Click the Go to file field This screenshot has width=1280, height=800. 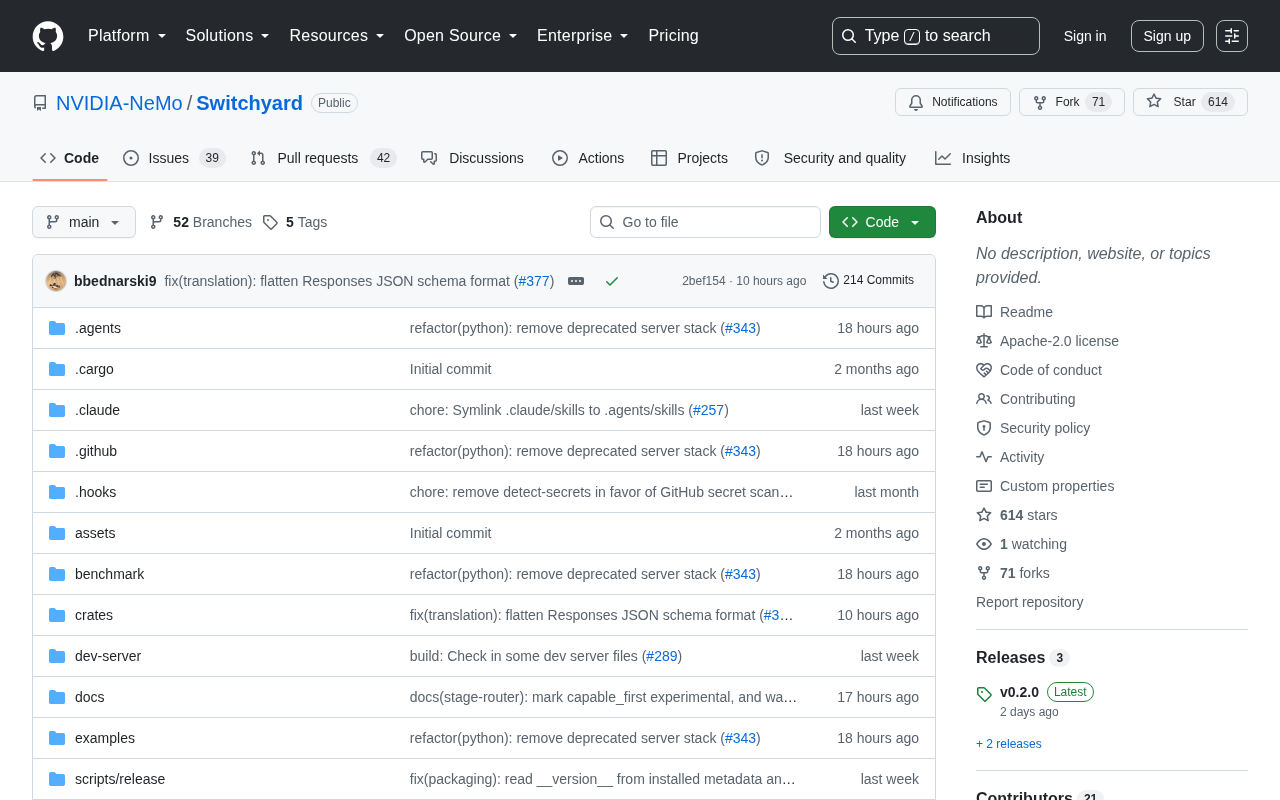(705, 222)
